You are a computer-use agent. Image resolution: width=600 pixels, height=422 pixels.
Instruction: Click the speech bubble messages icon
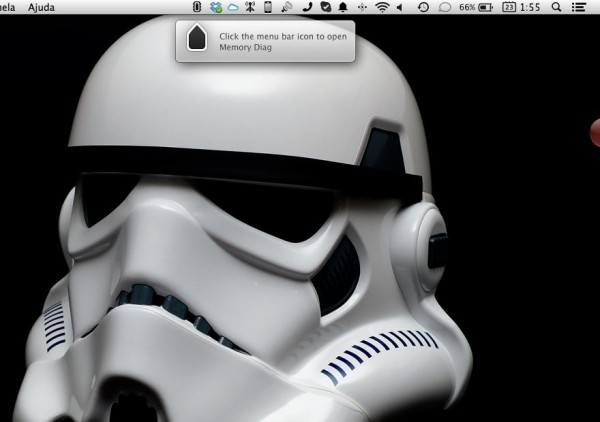point(444,7)
